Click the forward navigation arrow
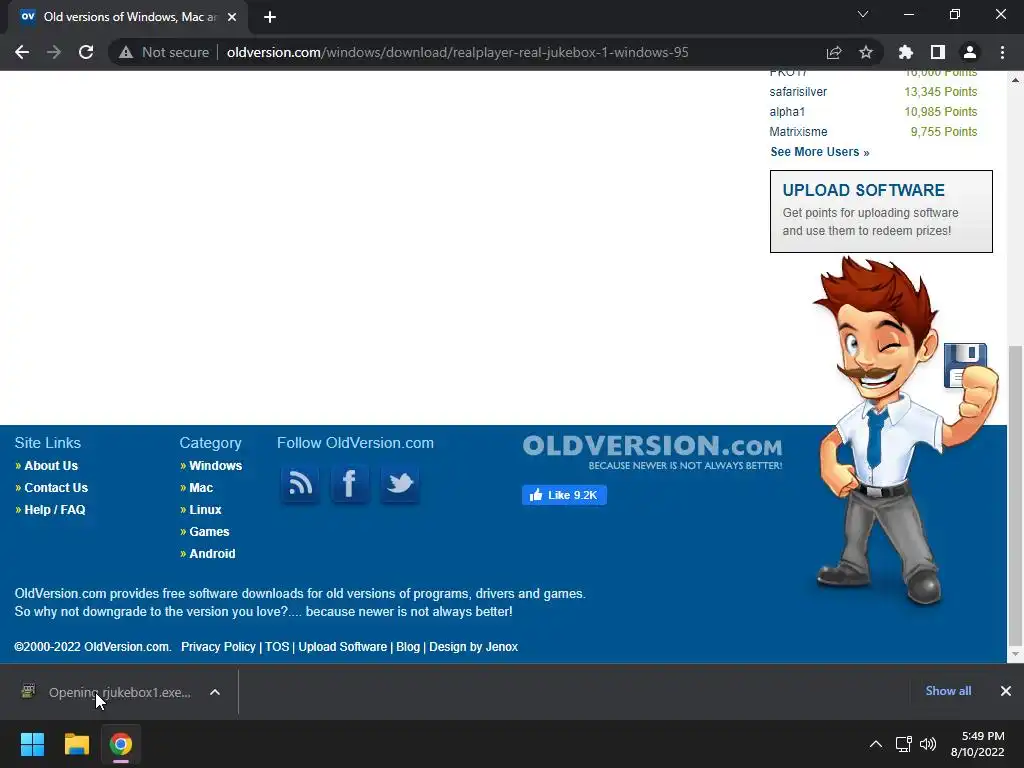Viewport: 1024px width, 768px height. click(x=54, y=52)
